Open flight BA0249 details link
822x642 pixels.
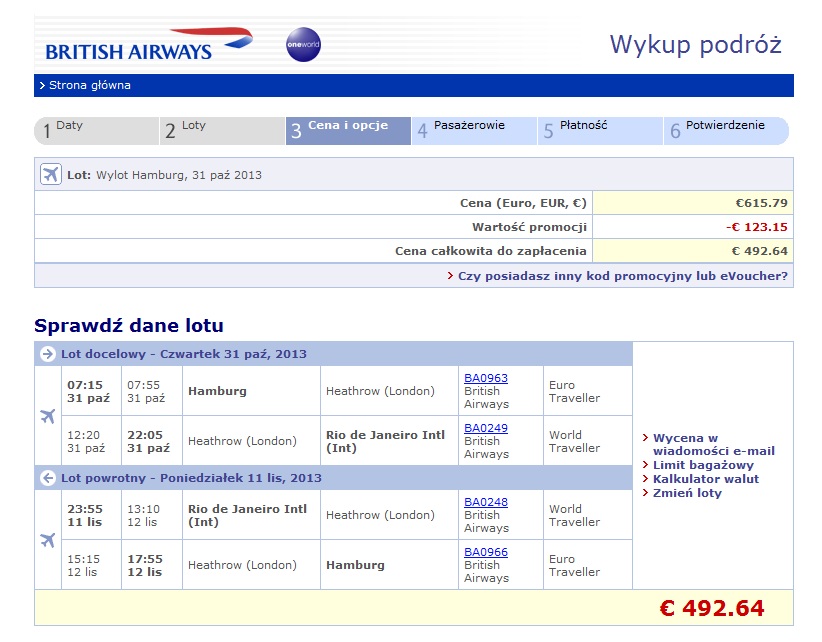[485, 428]
